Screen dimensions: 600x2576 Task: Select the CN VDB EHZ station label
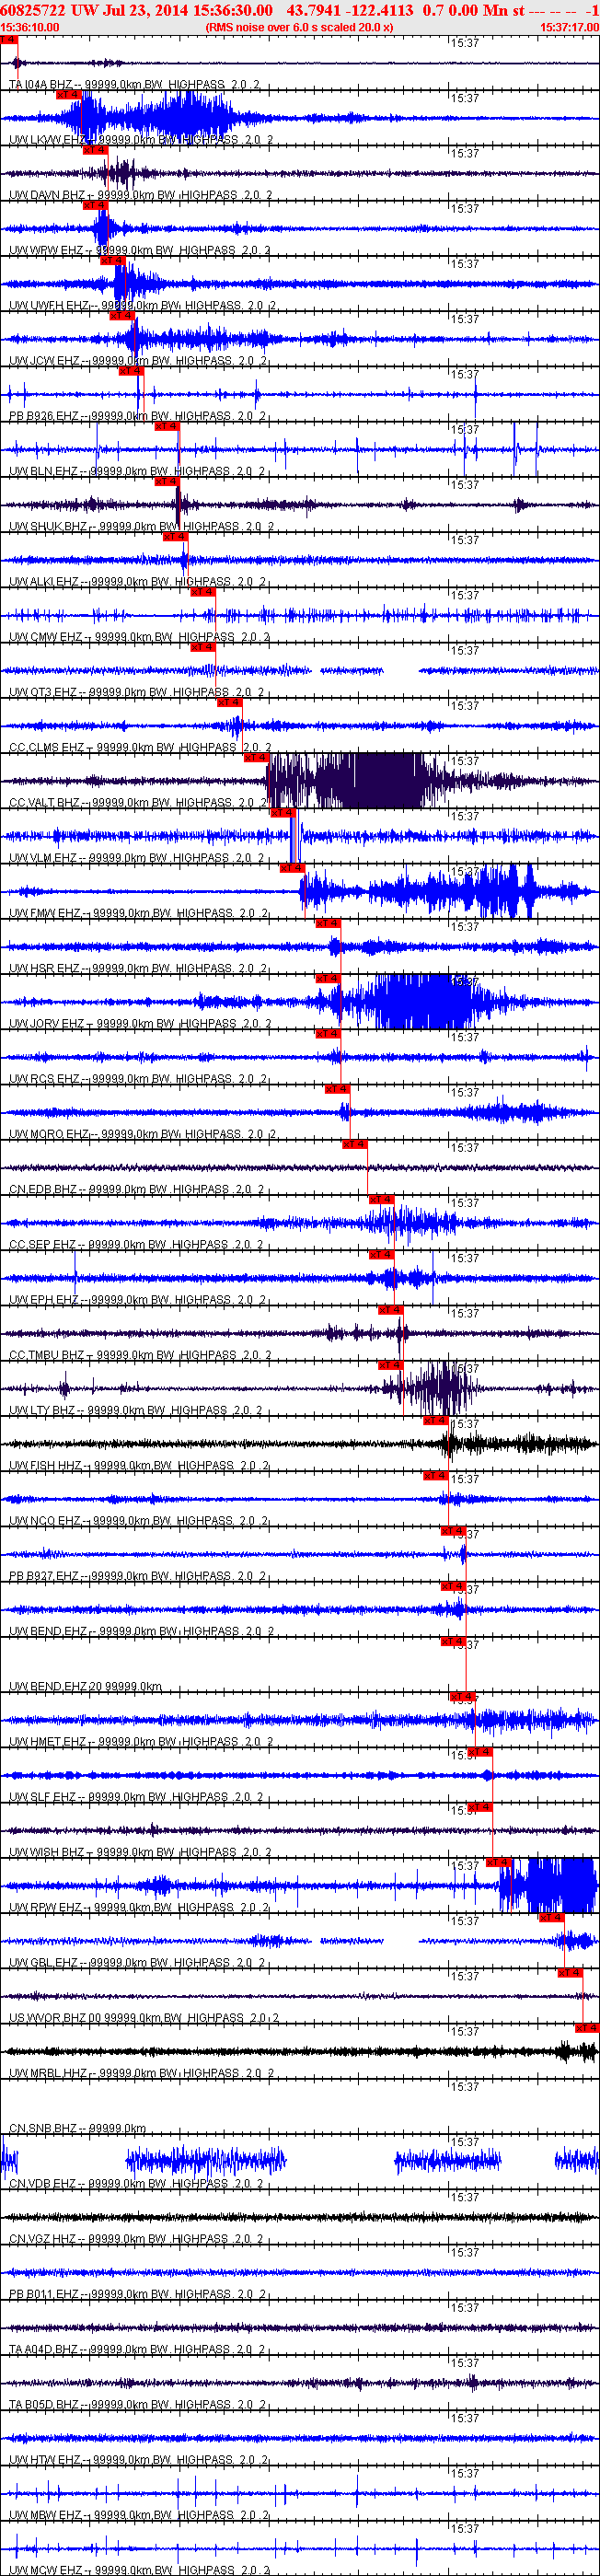point(136,2183)
